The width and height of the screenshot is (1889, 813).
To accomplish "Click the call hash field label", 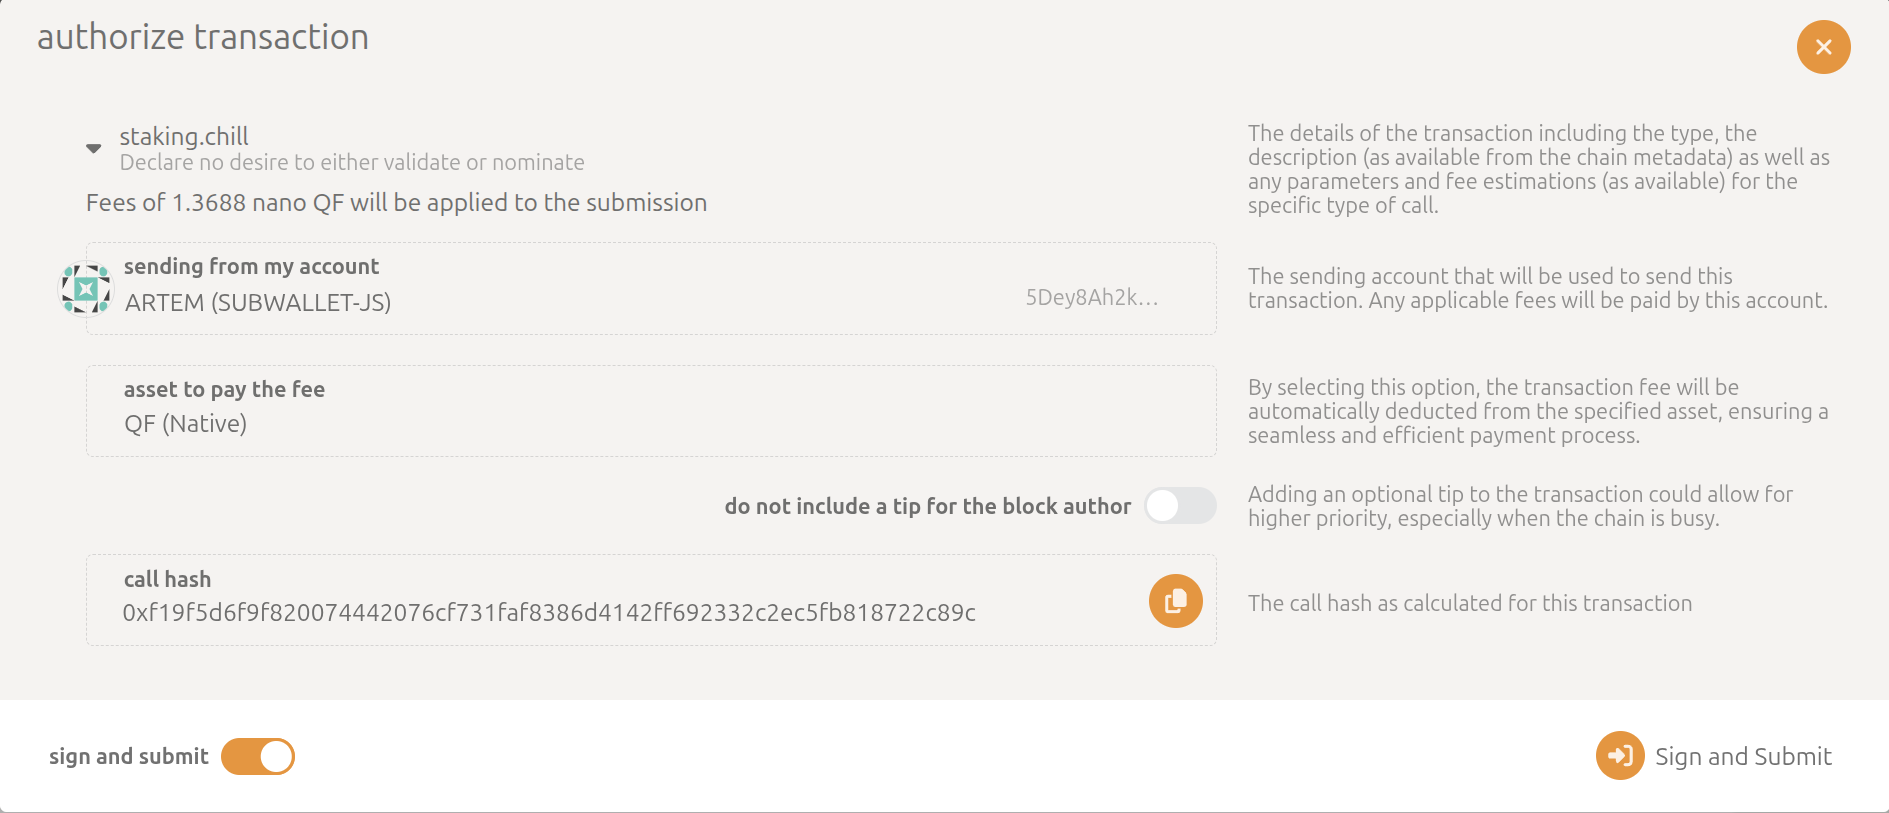I will click(167, 578).
